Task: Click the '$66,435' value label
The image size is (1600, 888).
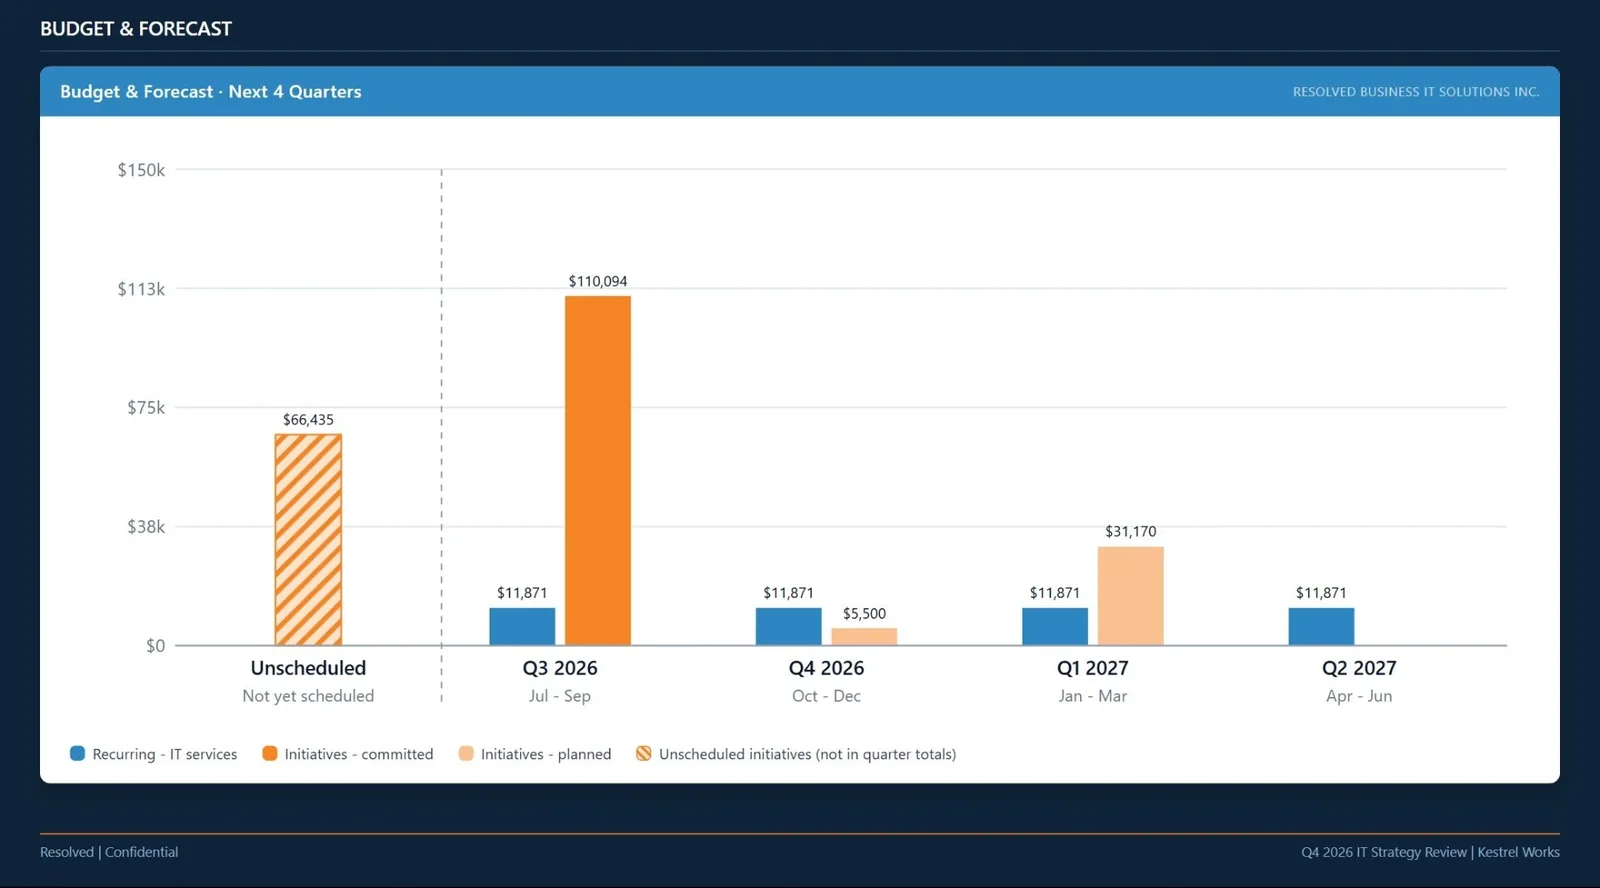Action: click(308, 420)
